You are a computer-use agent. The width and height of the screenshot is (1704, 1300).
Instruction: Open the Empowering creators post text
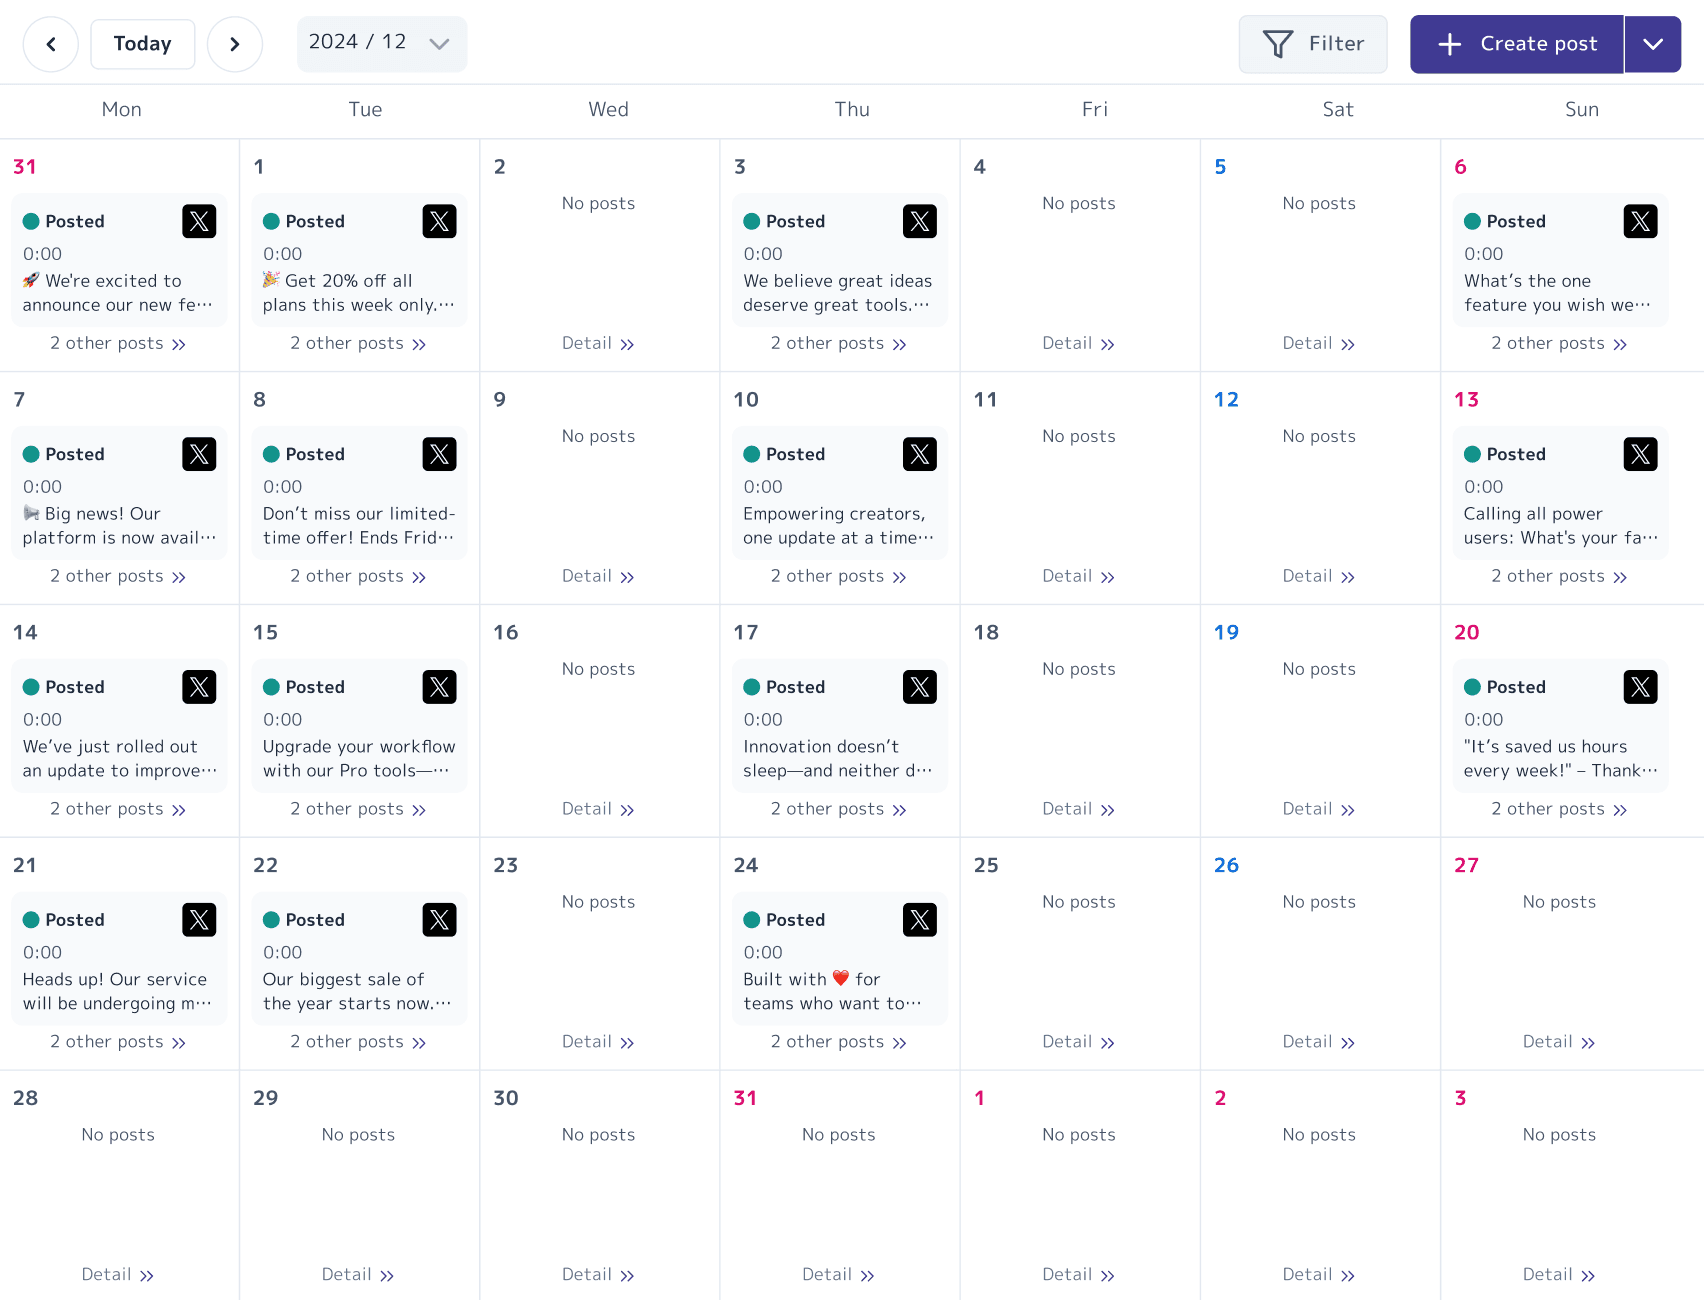[x=838, y=526]
